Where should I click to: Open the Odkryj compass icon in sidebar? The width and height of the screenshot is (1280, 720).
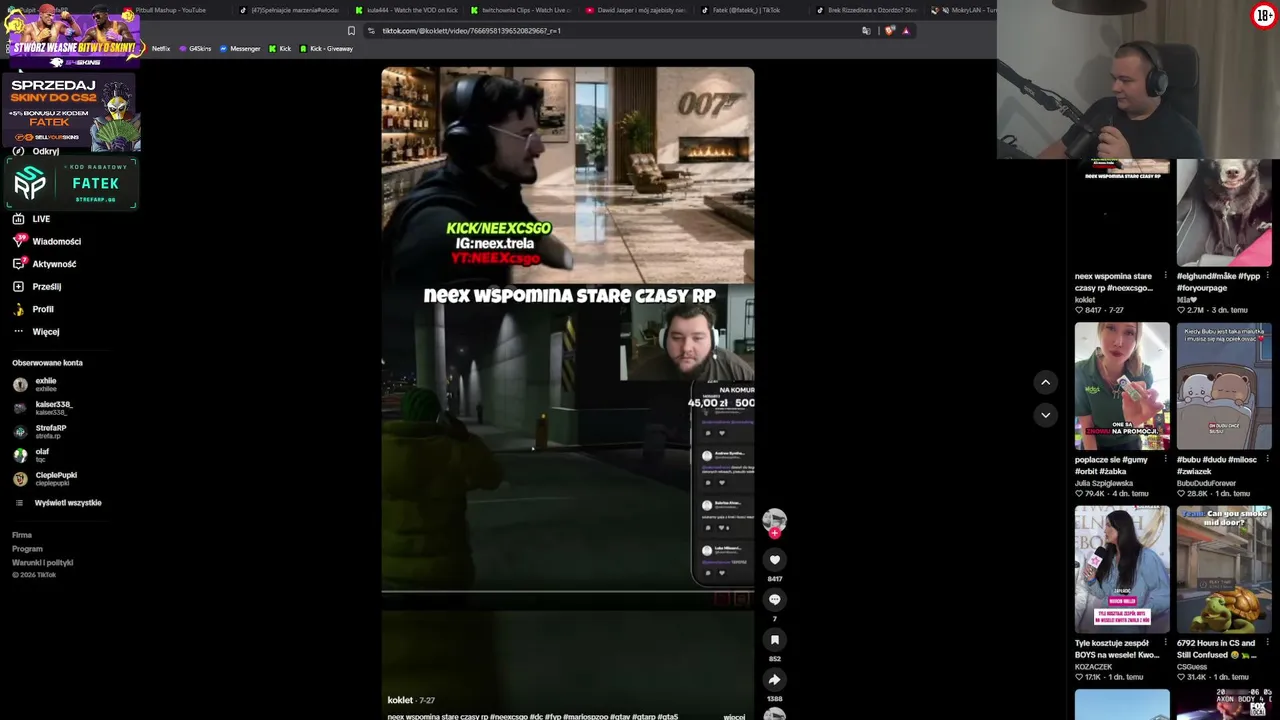[18, 151]
